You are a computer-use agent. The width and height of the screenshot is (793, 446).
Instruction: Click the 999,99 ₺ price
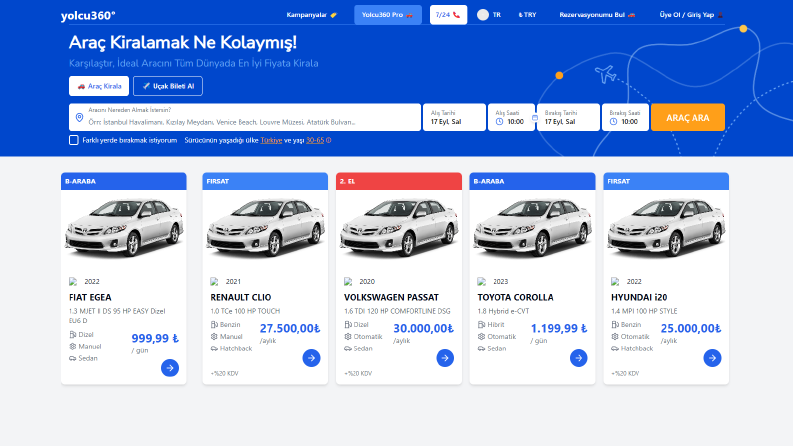point(155,338)
